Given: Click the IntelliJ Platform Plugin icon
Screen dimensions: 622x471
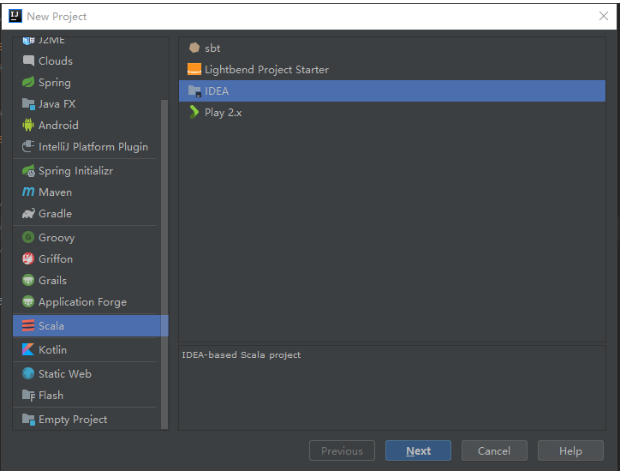Looking at the screenshot, I should [28, 146].
